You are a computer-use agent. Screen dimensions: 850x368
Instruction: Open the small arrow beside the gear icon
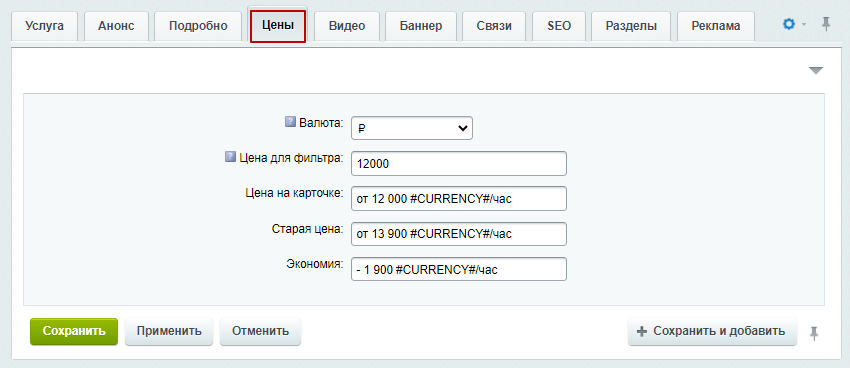pyautogui.click(x=804, y=25)
